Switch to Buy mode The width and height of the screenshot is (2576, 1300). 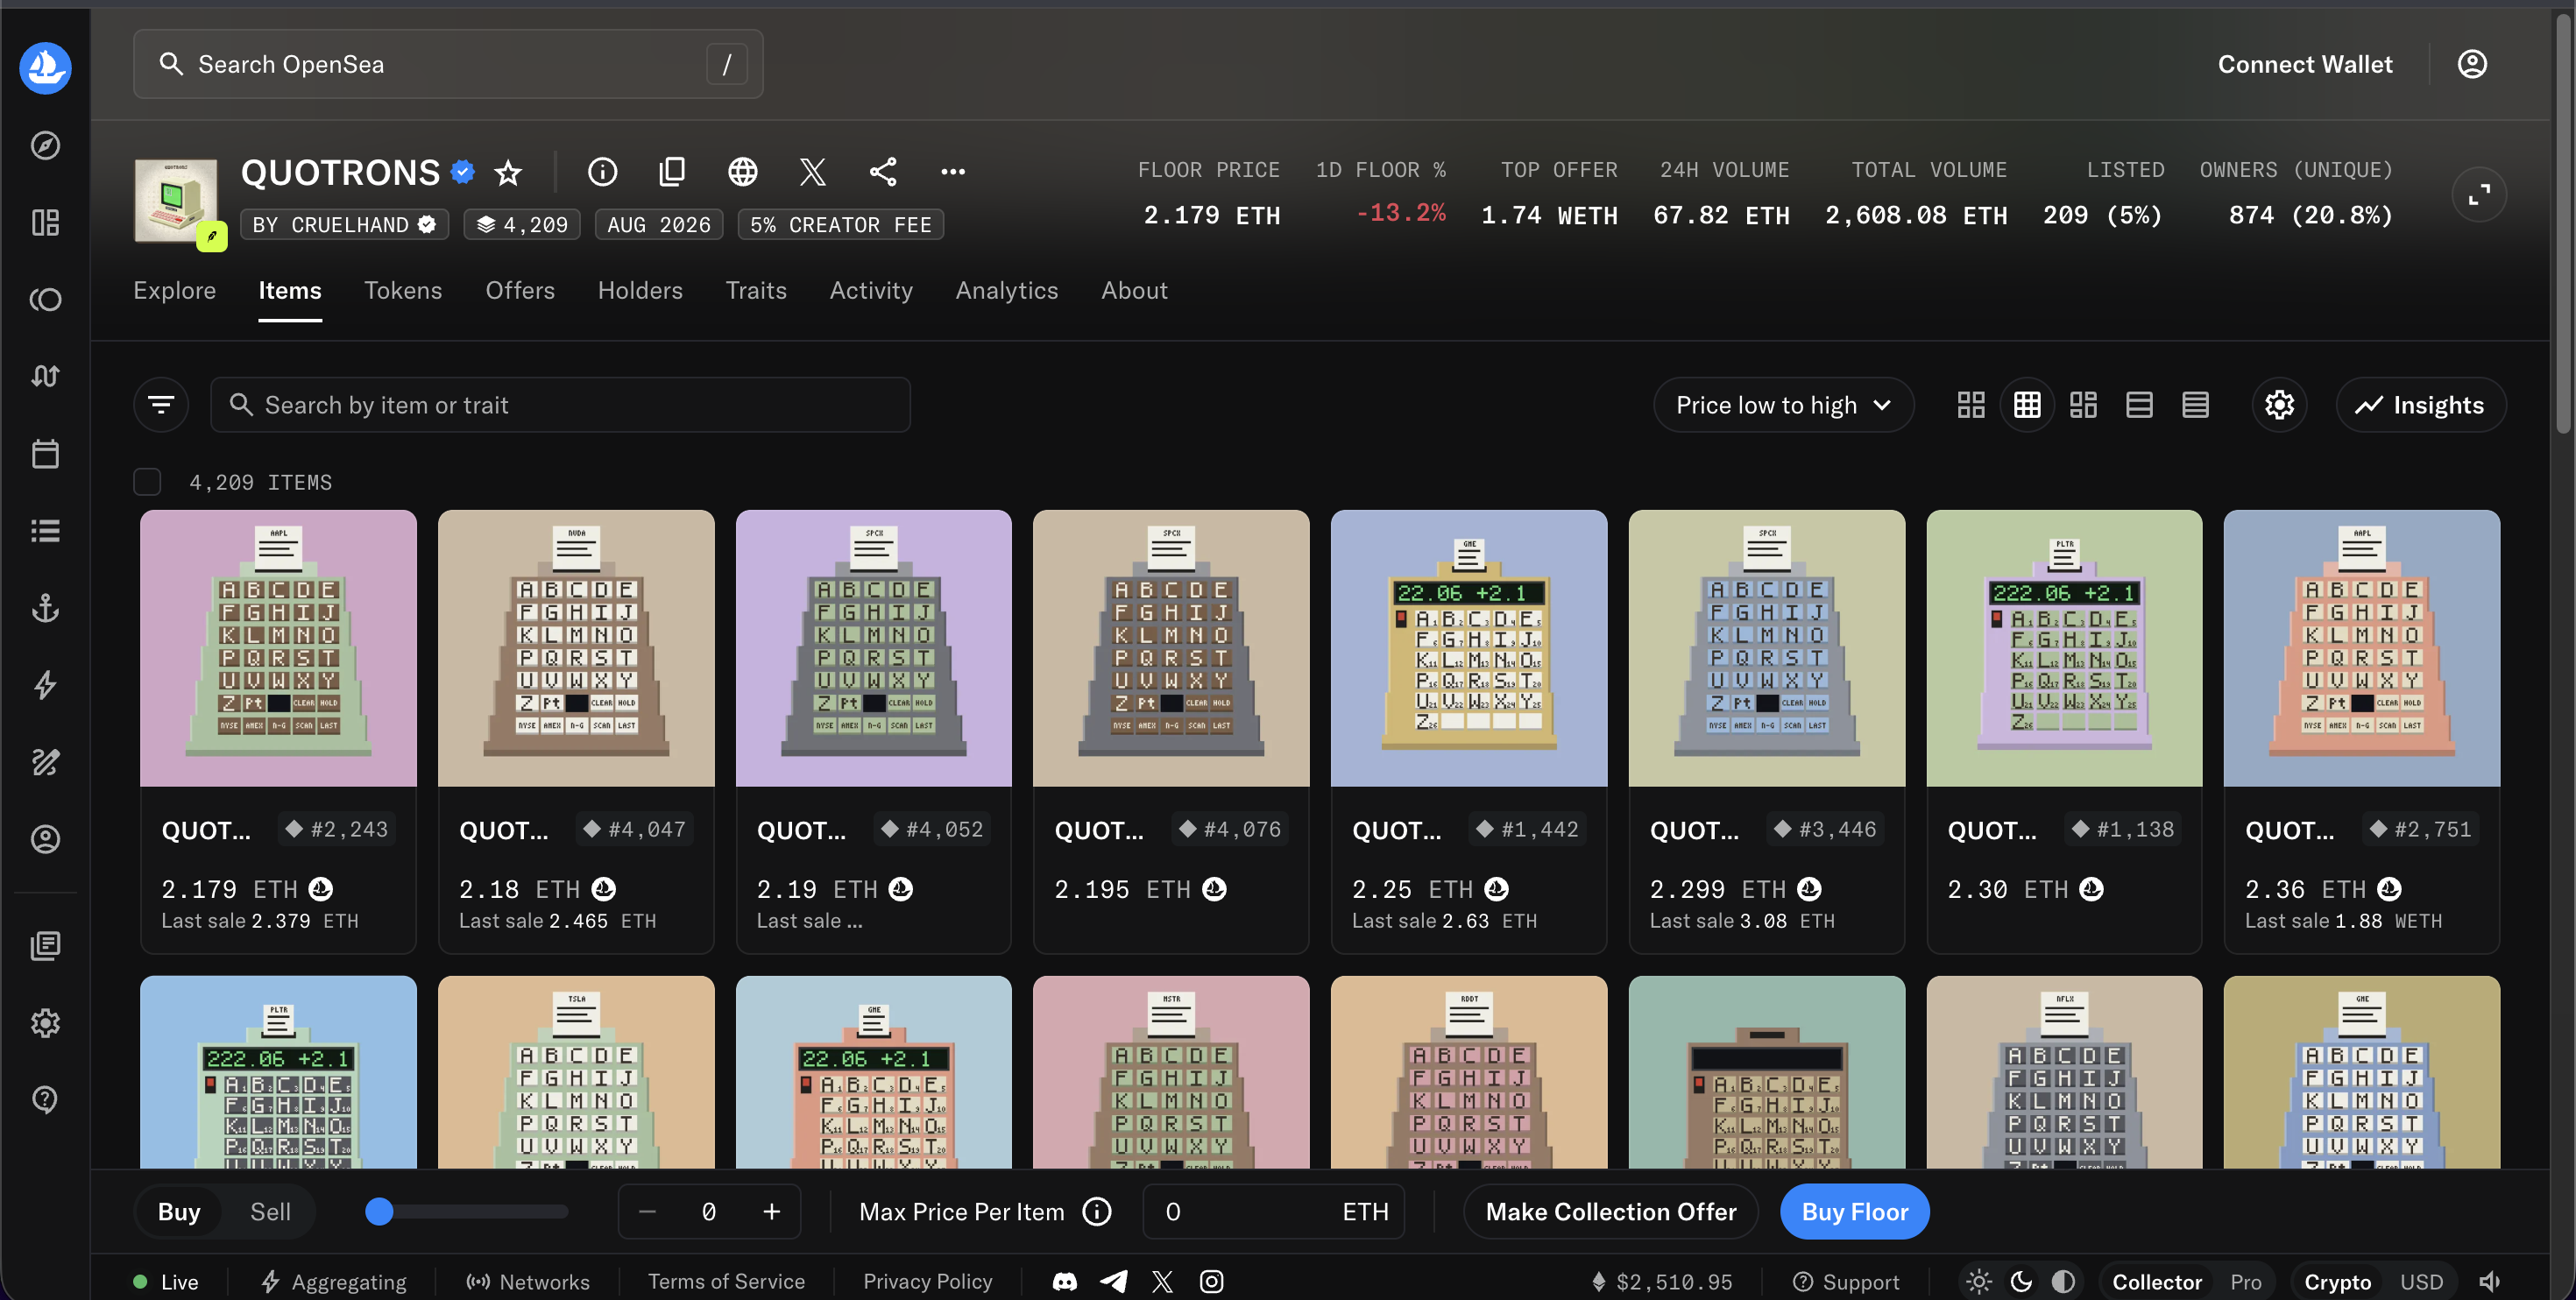pos(179,1211)
